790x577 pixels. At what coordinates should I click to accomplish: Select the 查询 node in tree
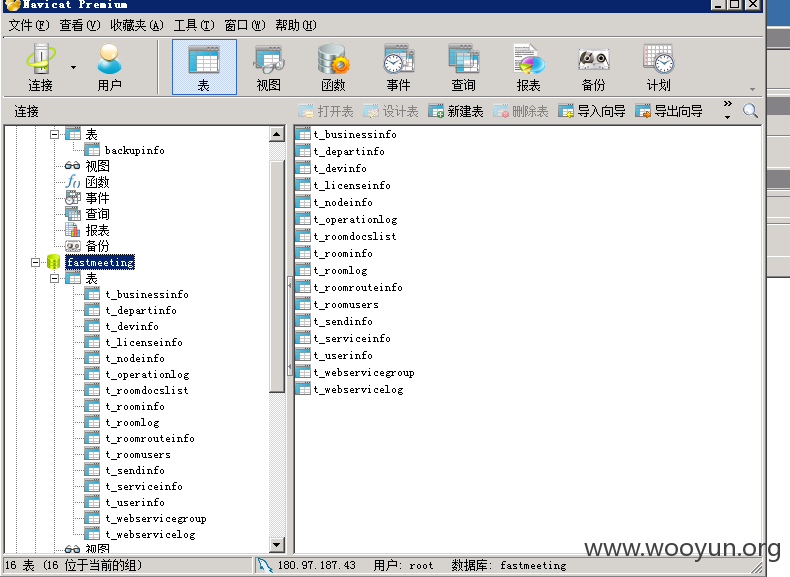coord(97,214)
